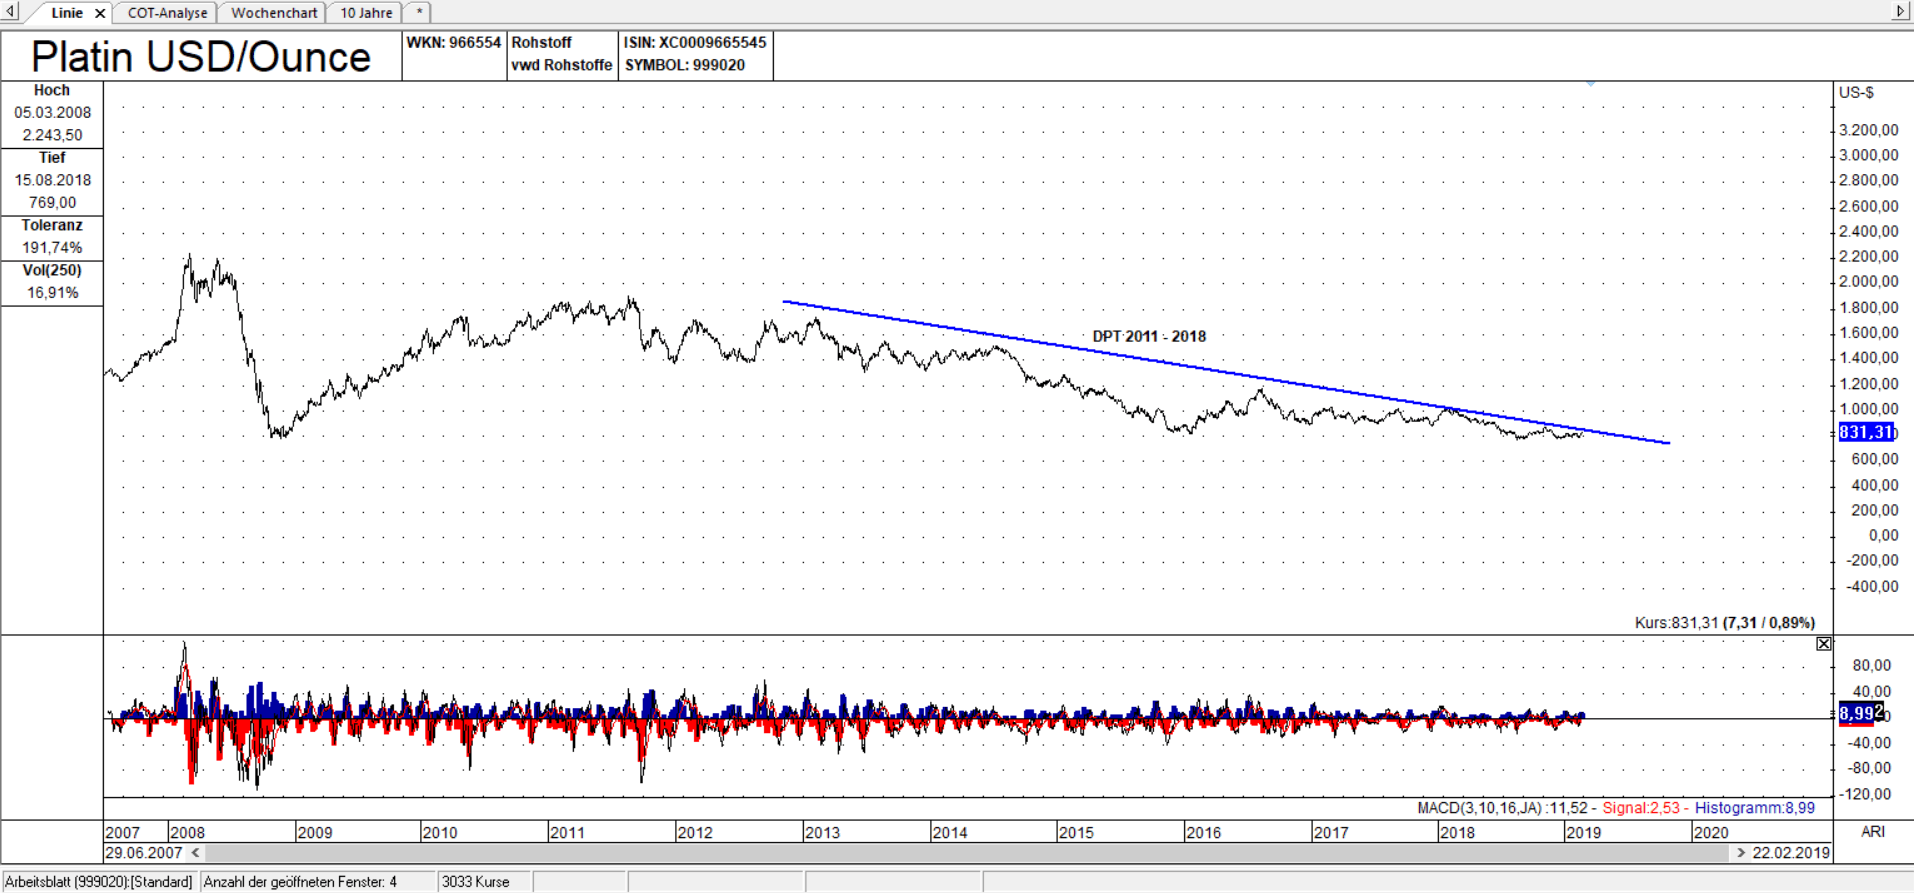Click the Kurs:831,31 quote text
1914x893 pixels.
[1725, 622]
